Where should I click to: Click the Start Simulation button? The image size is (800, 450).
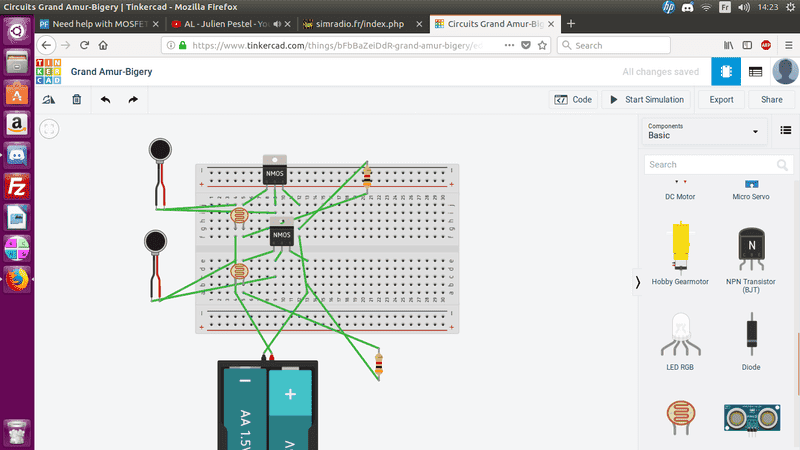pyautogui.click(x=646, y=100)
